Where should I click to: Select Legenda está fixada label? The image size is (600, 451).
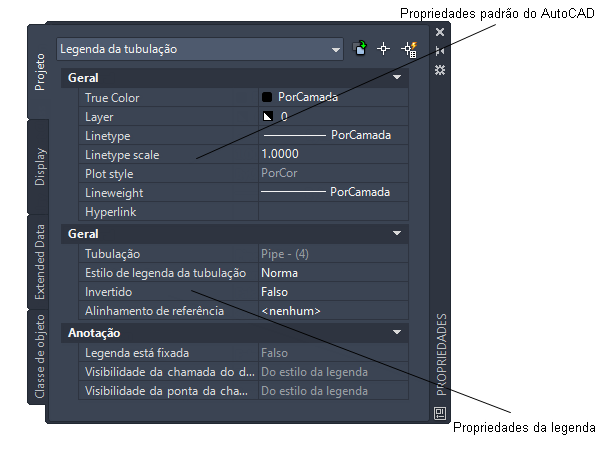click(137, 353)
